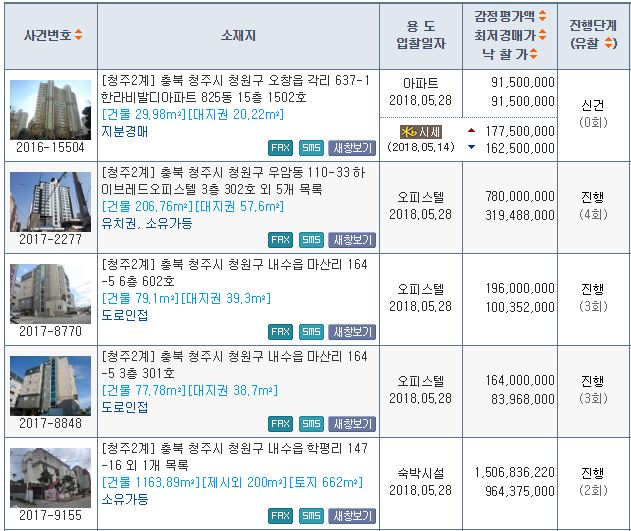
Task: Sort by 낙찰가 using the arrow icon
Action: coord(534,54)
